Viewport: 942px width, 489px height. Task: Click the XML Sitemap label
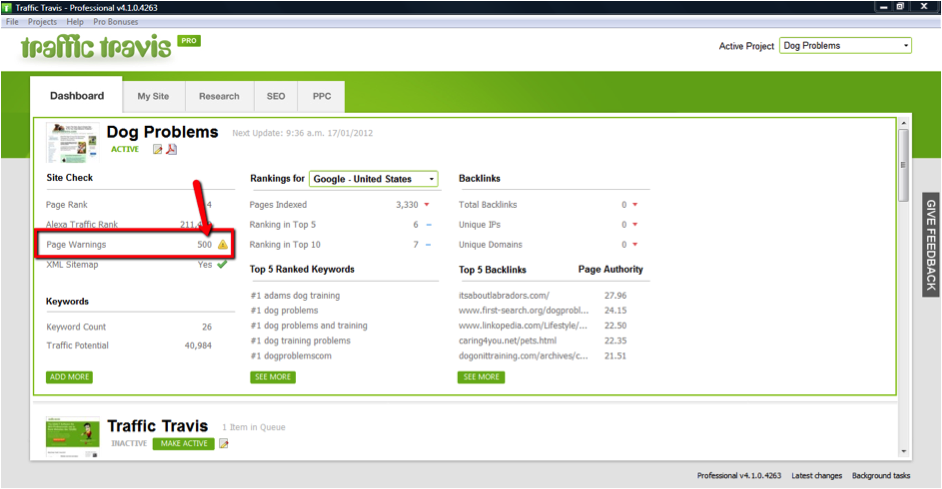tap(72, 265)
